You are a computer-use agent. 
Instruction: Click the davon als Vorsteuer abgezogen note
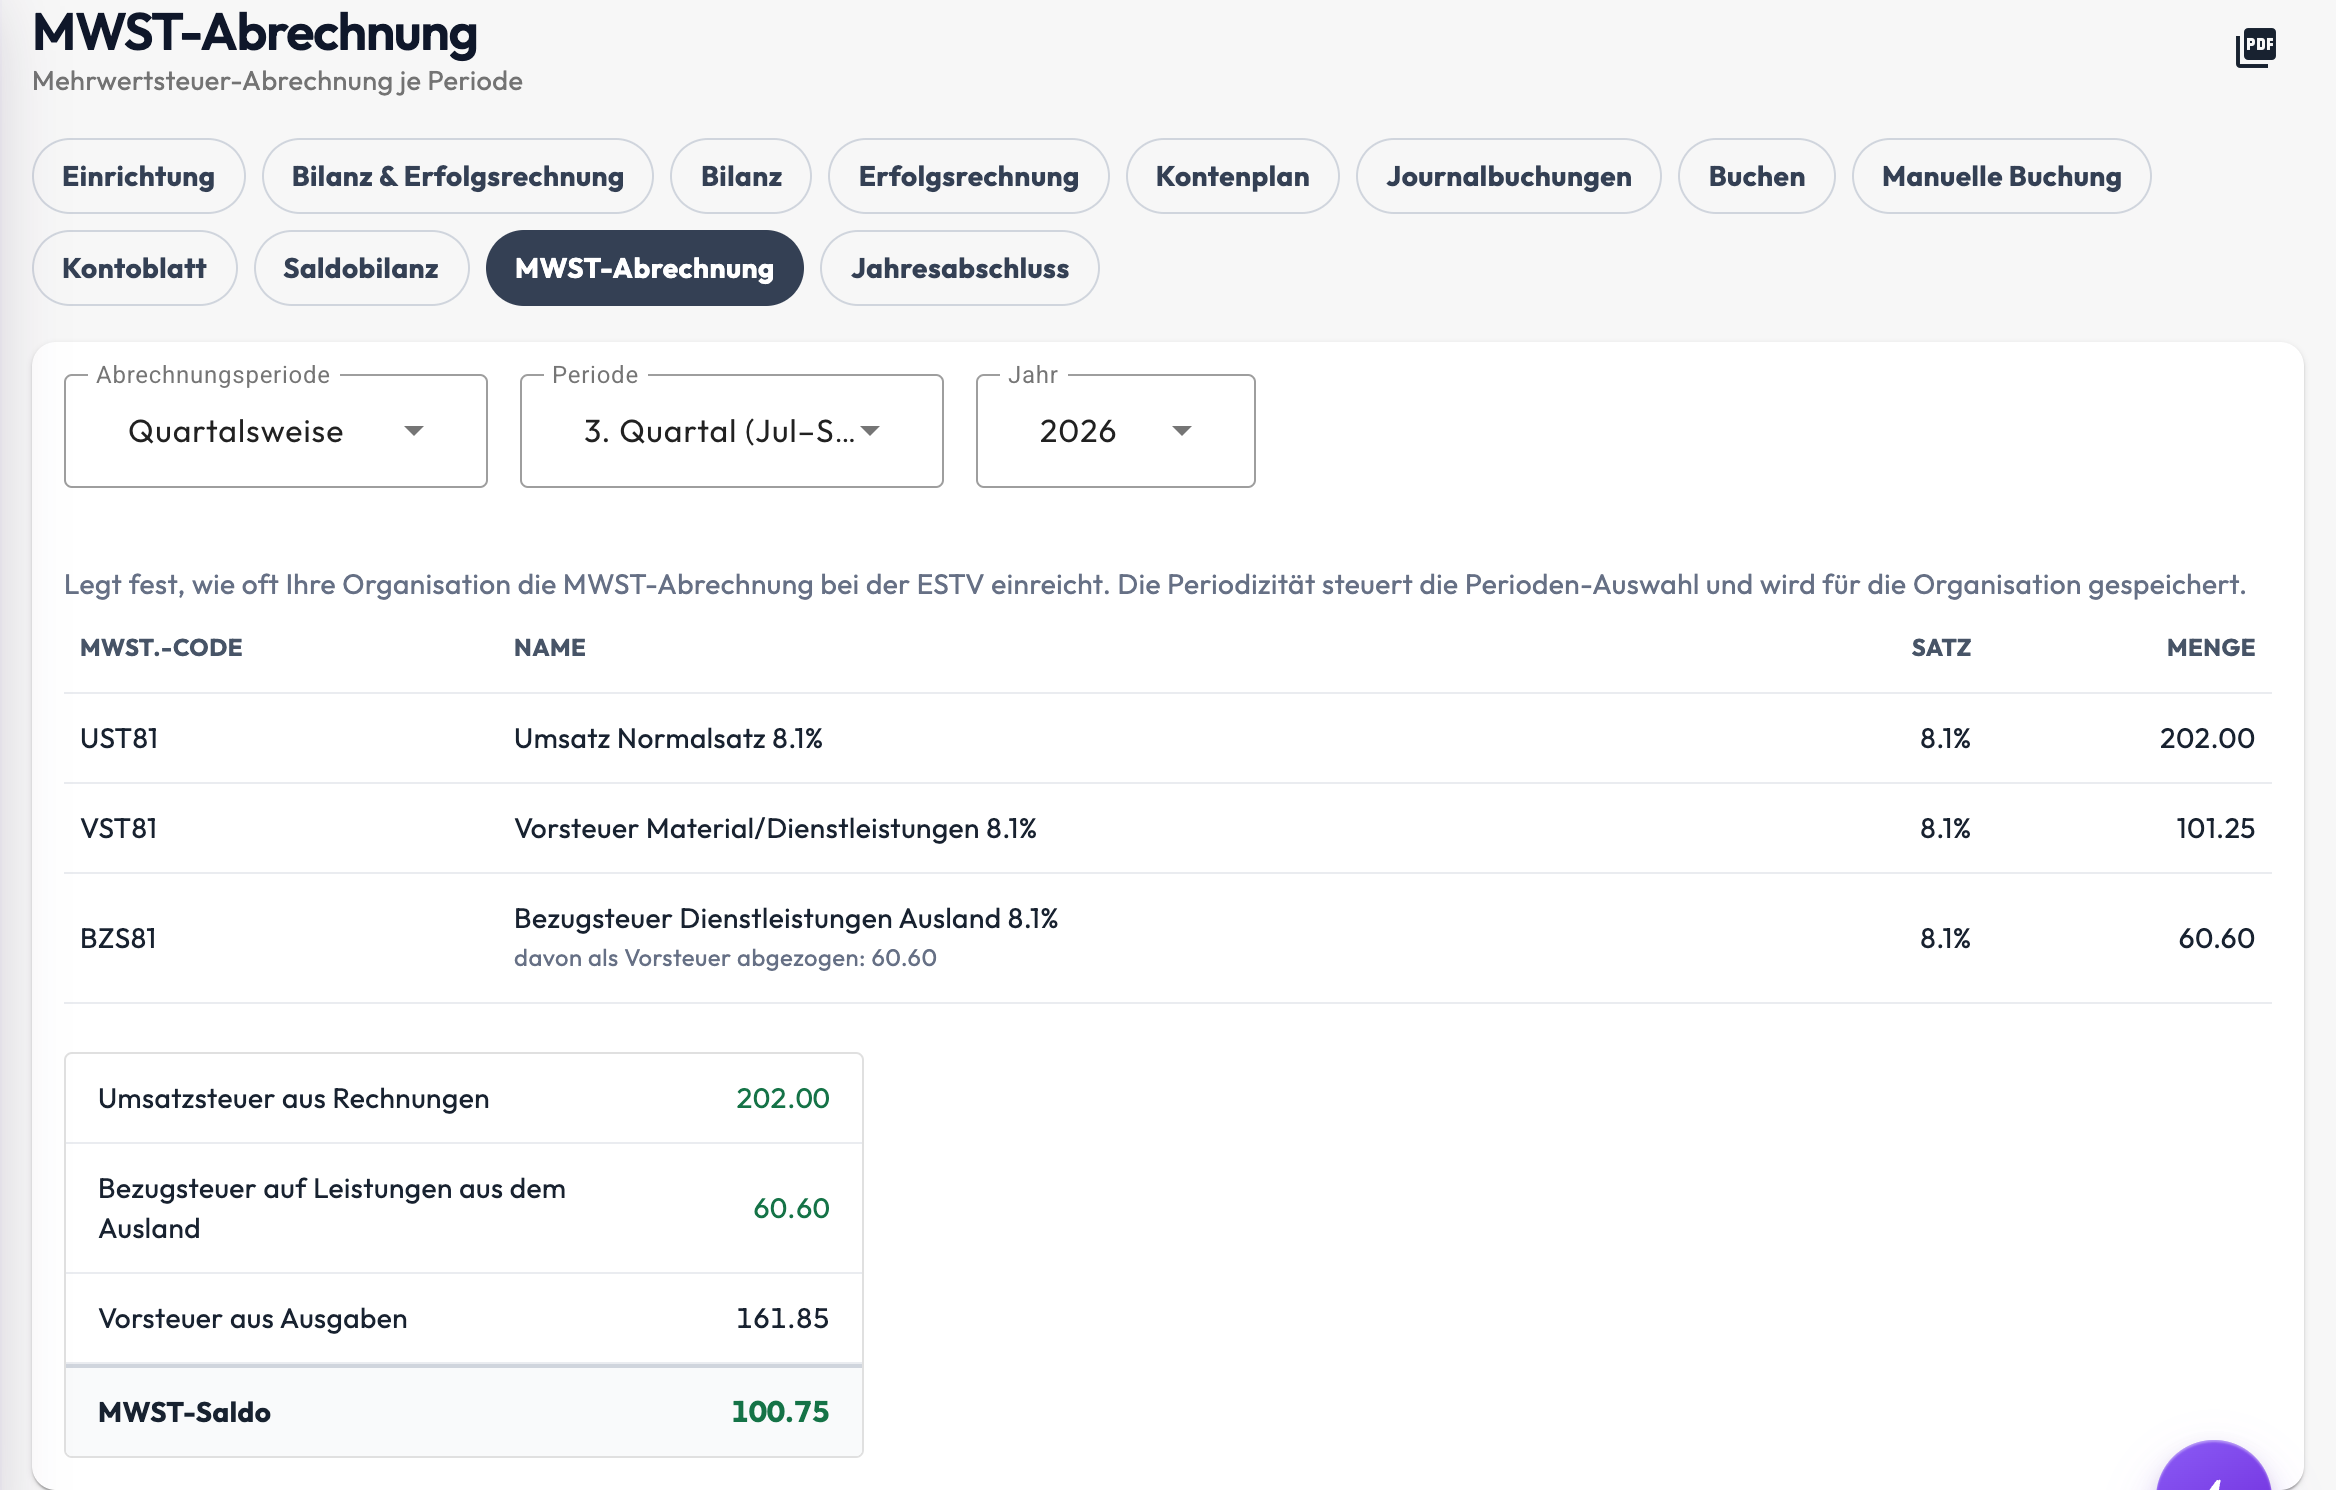(x=725, y=958)
